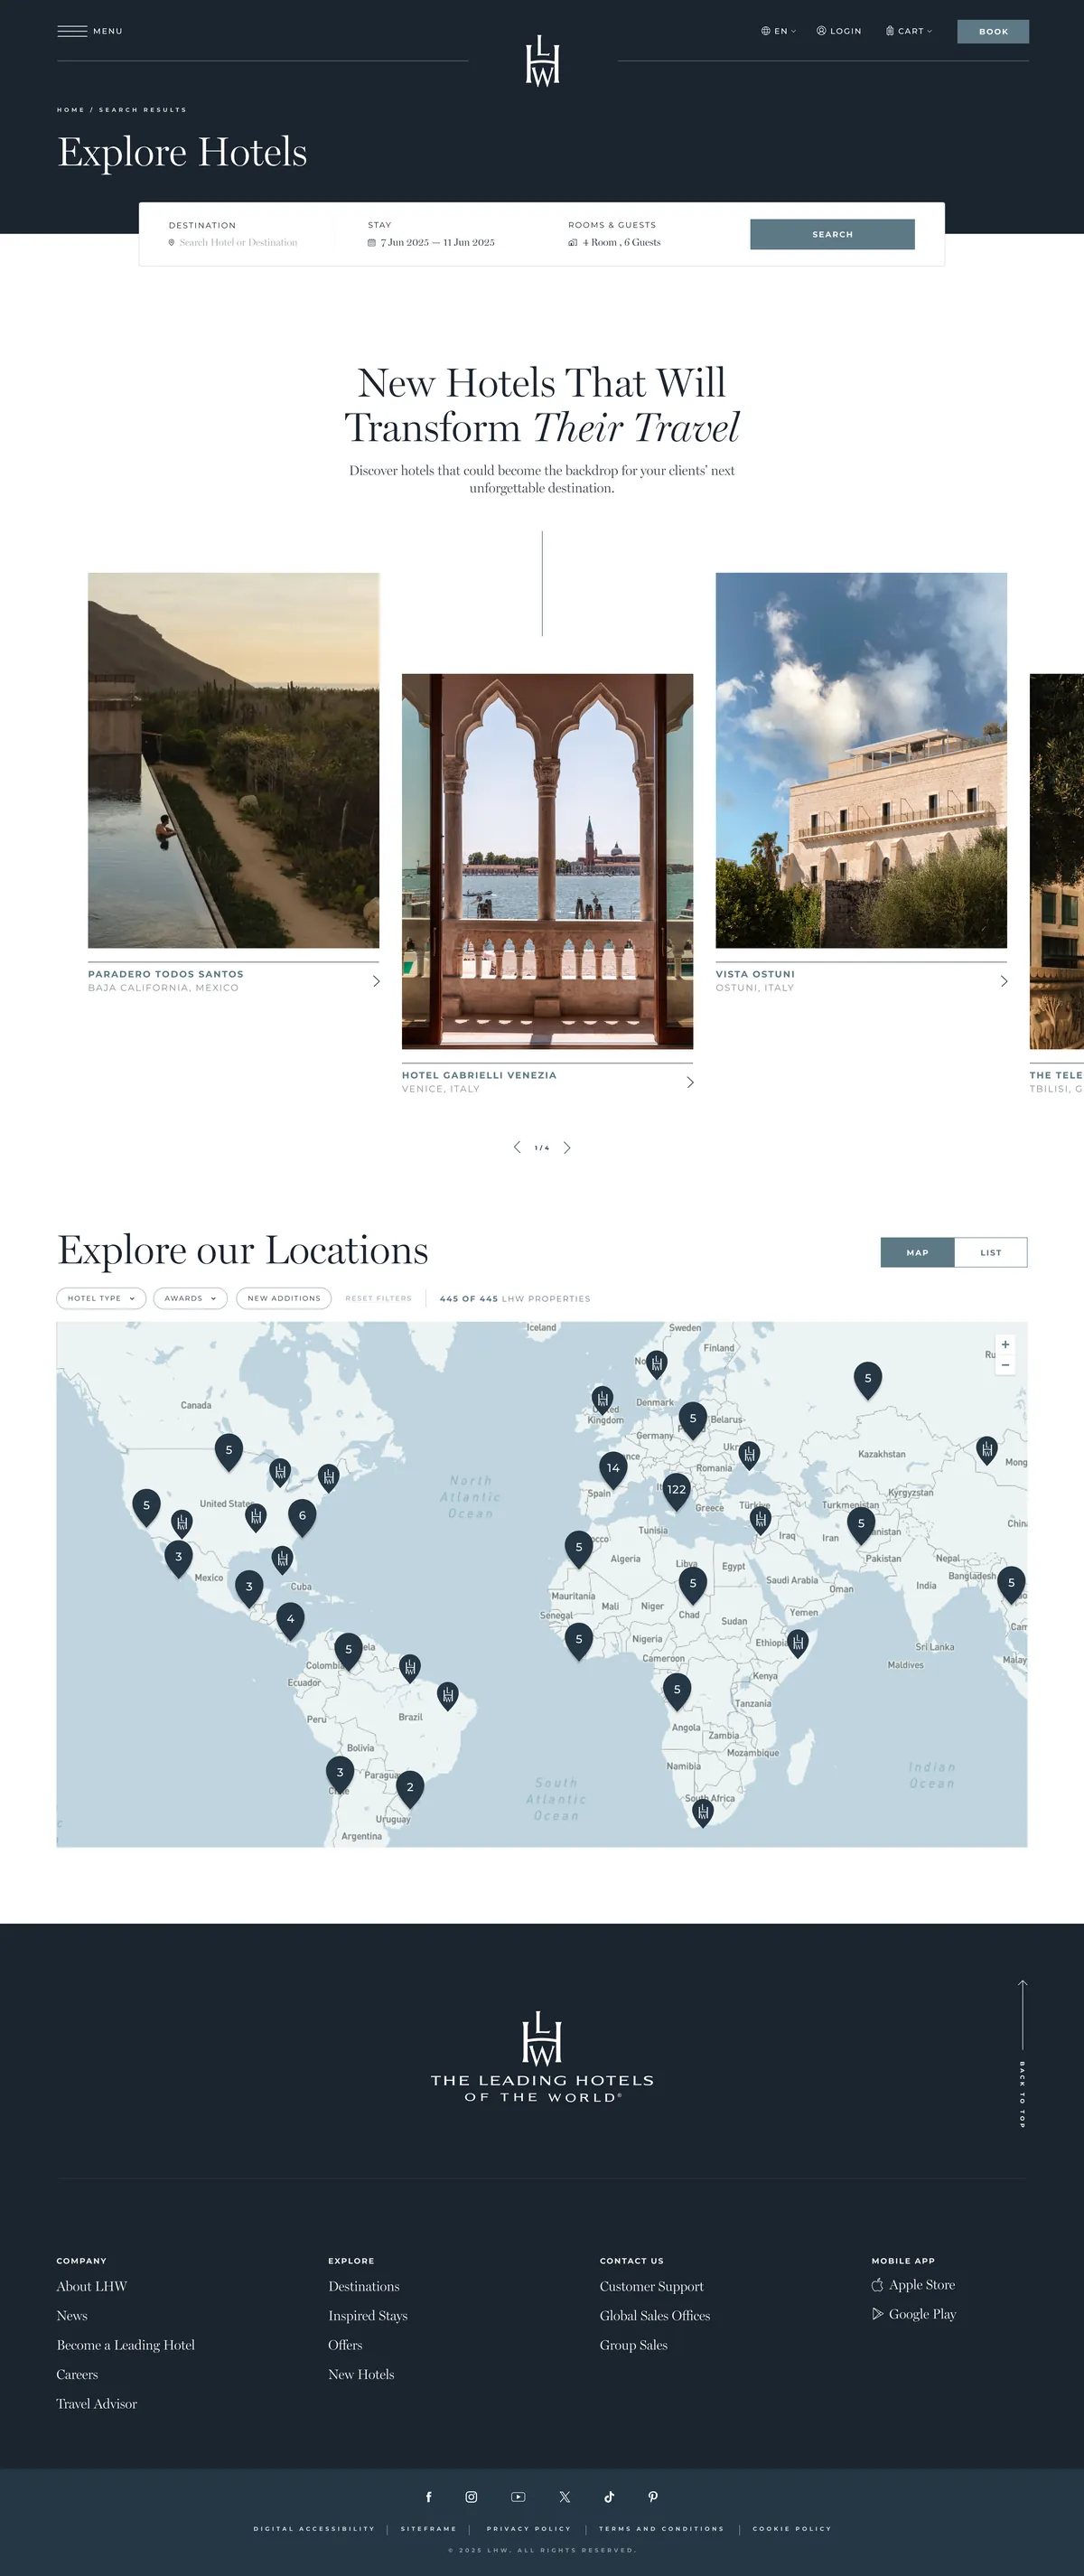1084x2576 pixels.
Task: Expand the Hotel Type filter
Action: click(x=101, y=1298)
